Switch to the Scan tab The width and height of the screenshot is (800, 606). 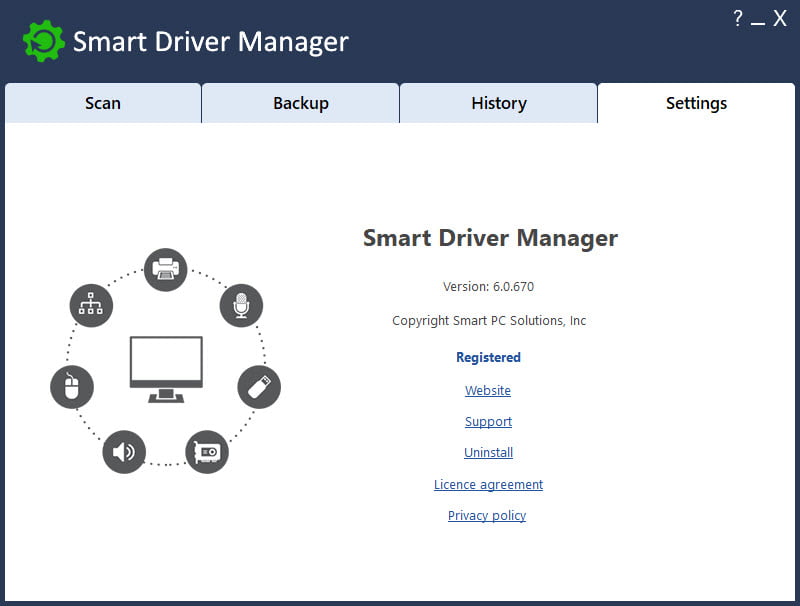103,103
